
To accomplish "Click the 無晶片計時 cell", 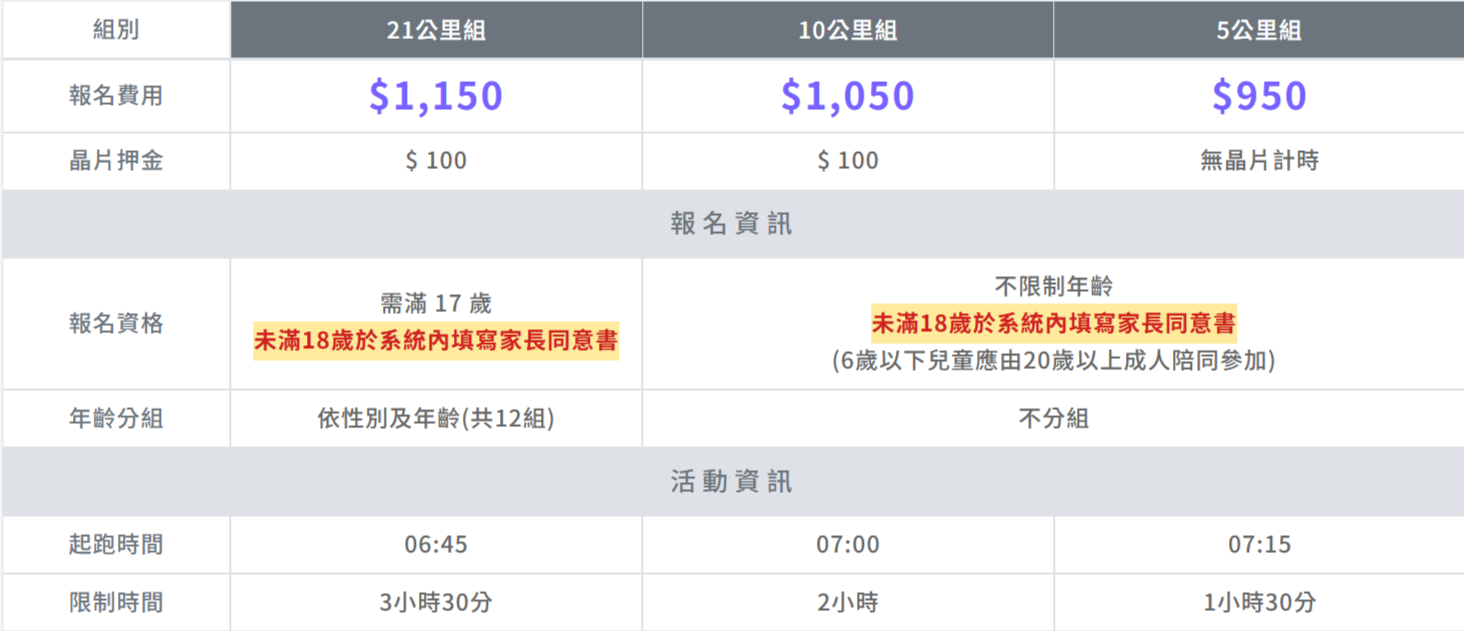I will (x=1259, y=160).
